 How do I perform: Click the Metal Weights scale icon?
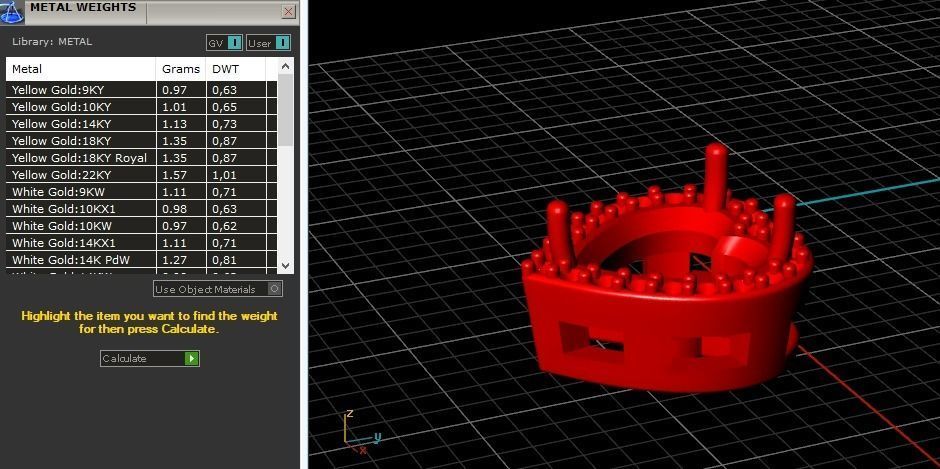pyautogui.click(x=12, y=11)
